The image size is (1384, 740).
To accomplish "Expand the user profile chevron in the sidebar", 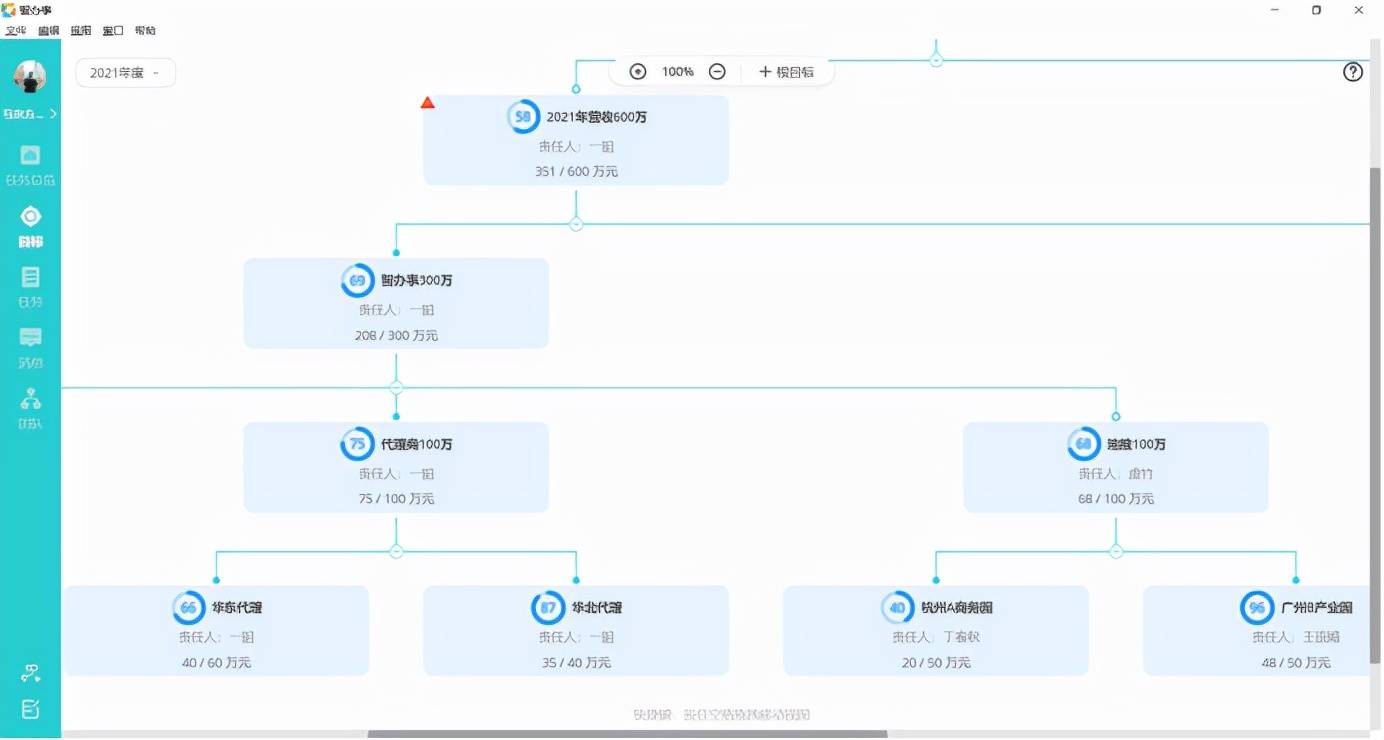I will coord(53,114).
